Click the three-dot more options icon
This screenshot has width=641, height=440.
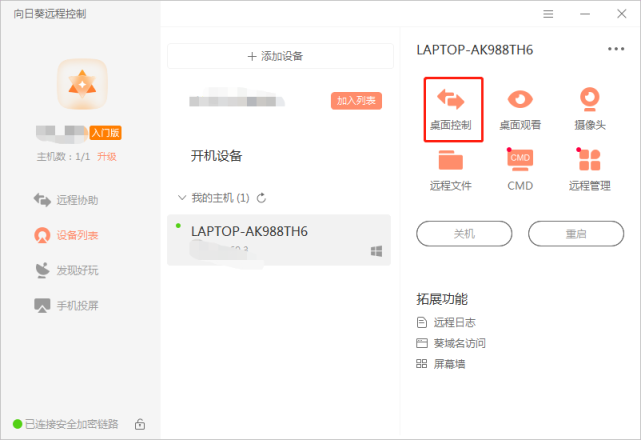click(x=616, y=49)
